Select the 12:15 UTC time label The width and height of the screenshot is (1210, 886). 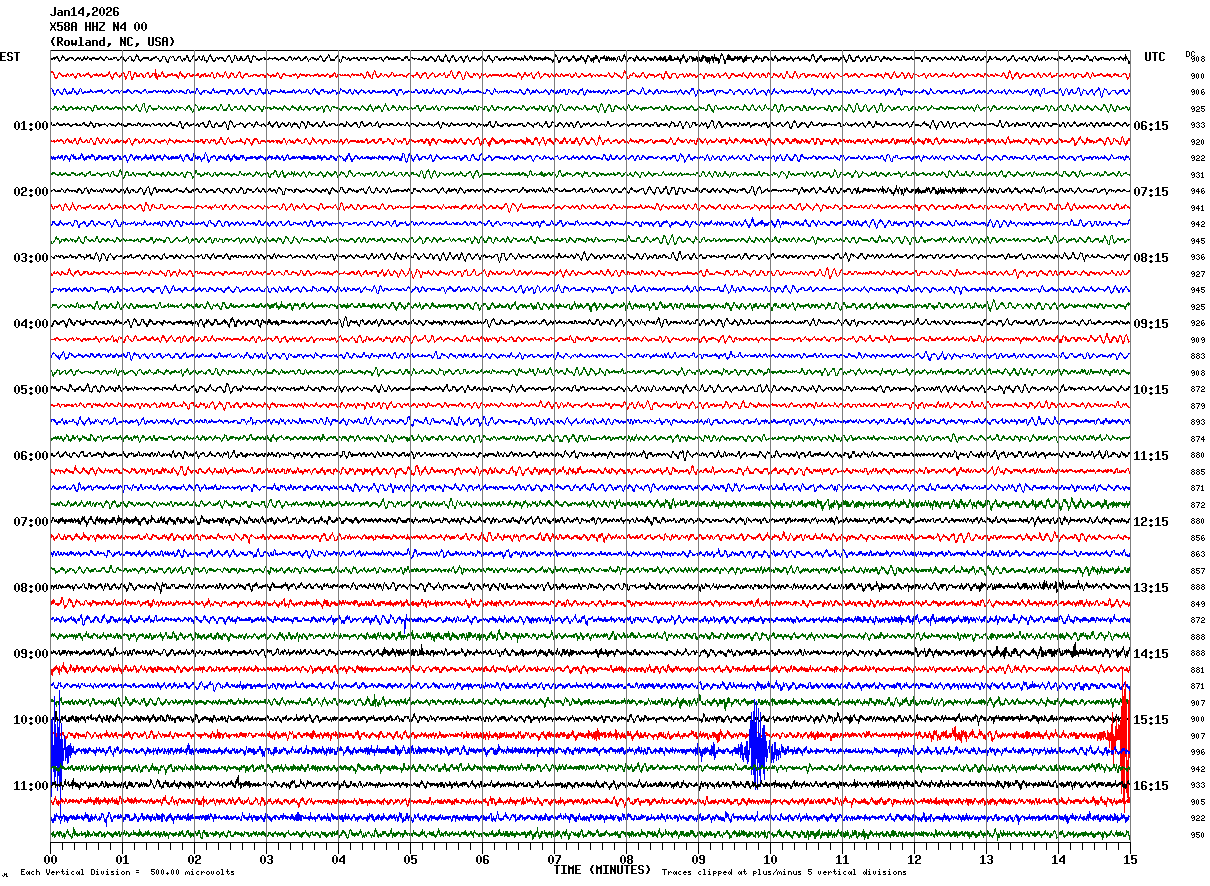coord(1152,522)
